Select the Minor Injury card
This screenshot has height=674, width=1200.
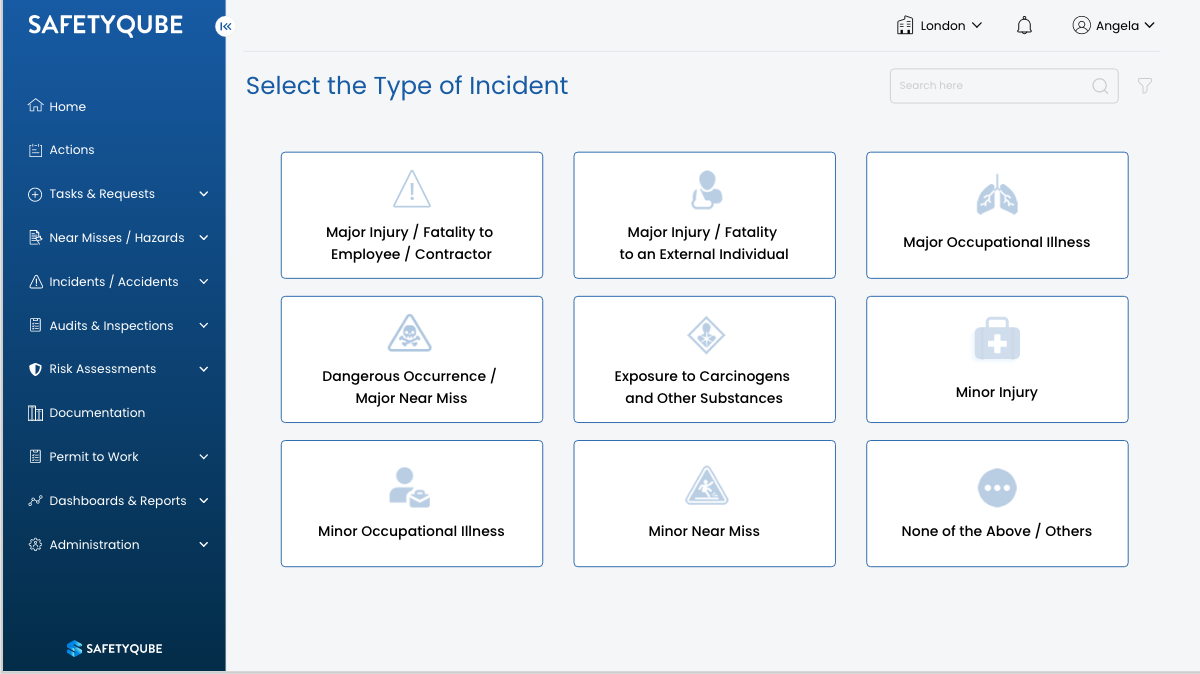click(x=997, y=359)
